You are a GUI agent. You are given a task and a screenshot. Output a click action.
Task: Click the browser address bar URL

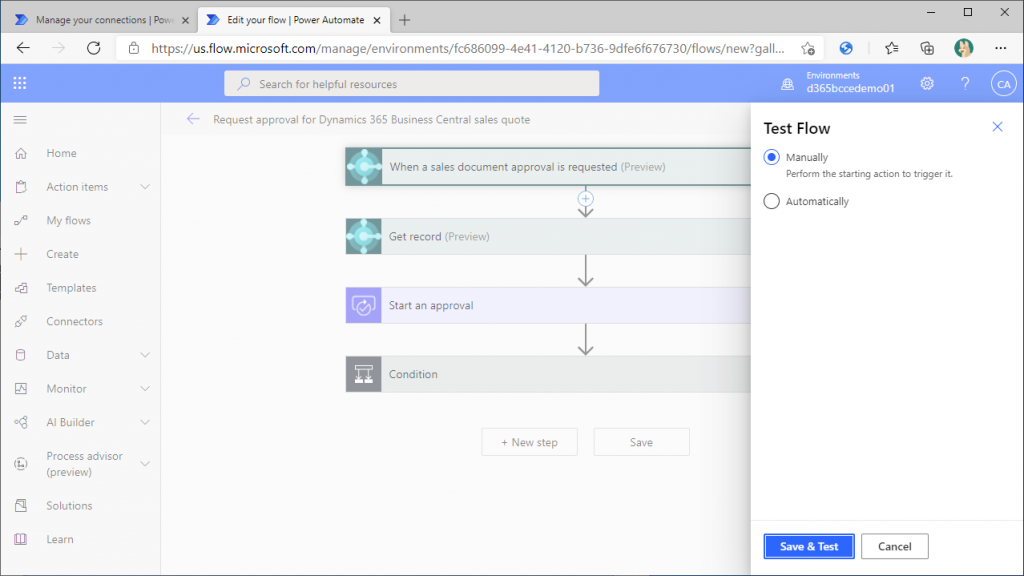point(467,48)
